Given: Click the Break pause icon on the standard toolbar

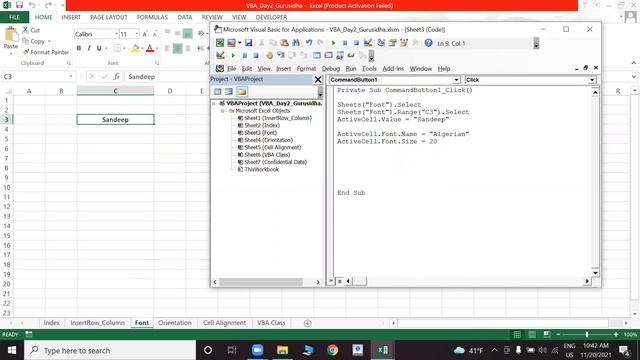Looking at the screenshot, I should tap(345, 43).
